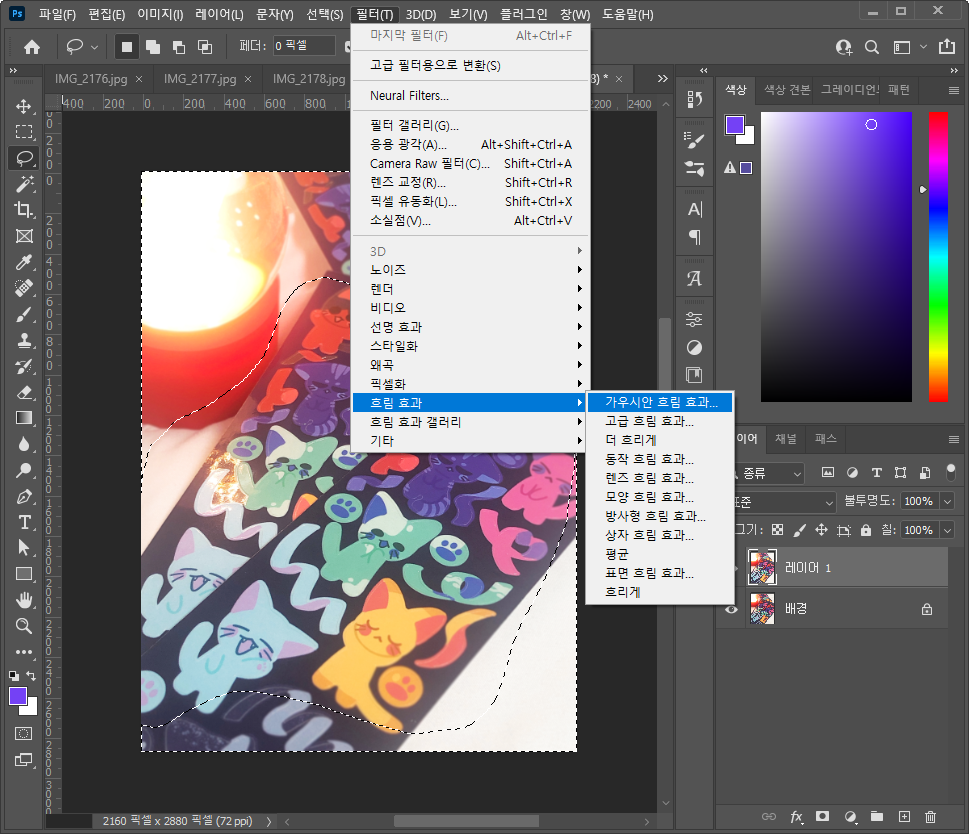Open 종류 layer filter dropdown

click(769, 473)
